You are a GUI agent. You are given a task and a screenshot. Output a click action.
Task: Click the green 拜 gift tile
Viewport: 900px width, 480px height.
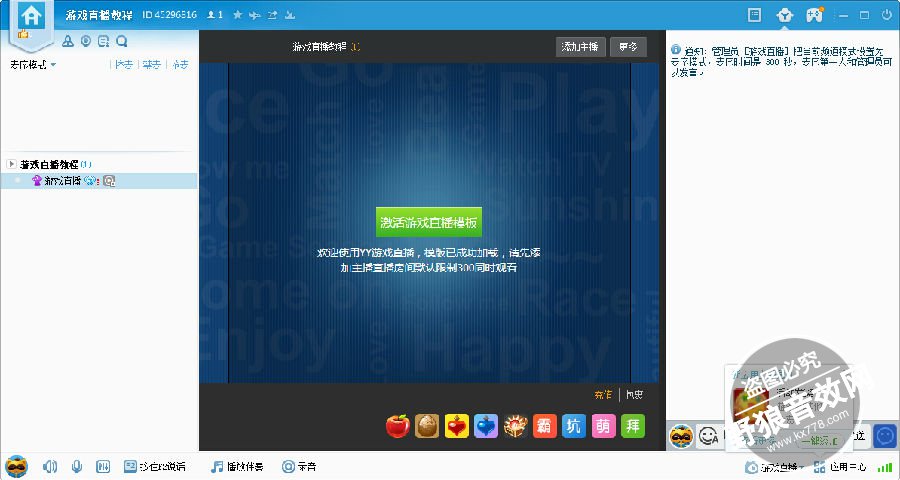[633, 426]
